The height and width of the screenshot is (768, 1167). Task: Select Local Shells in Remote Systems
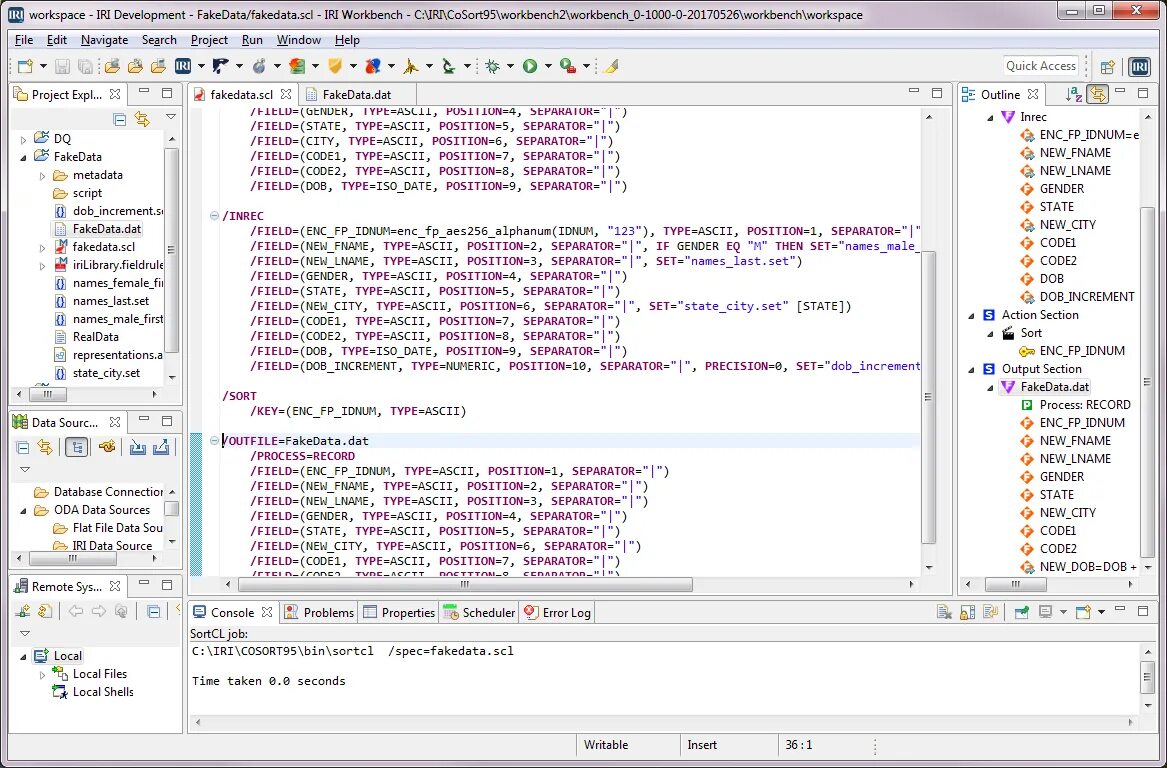click(103, 692)
